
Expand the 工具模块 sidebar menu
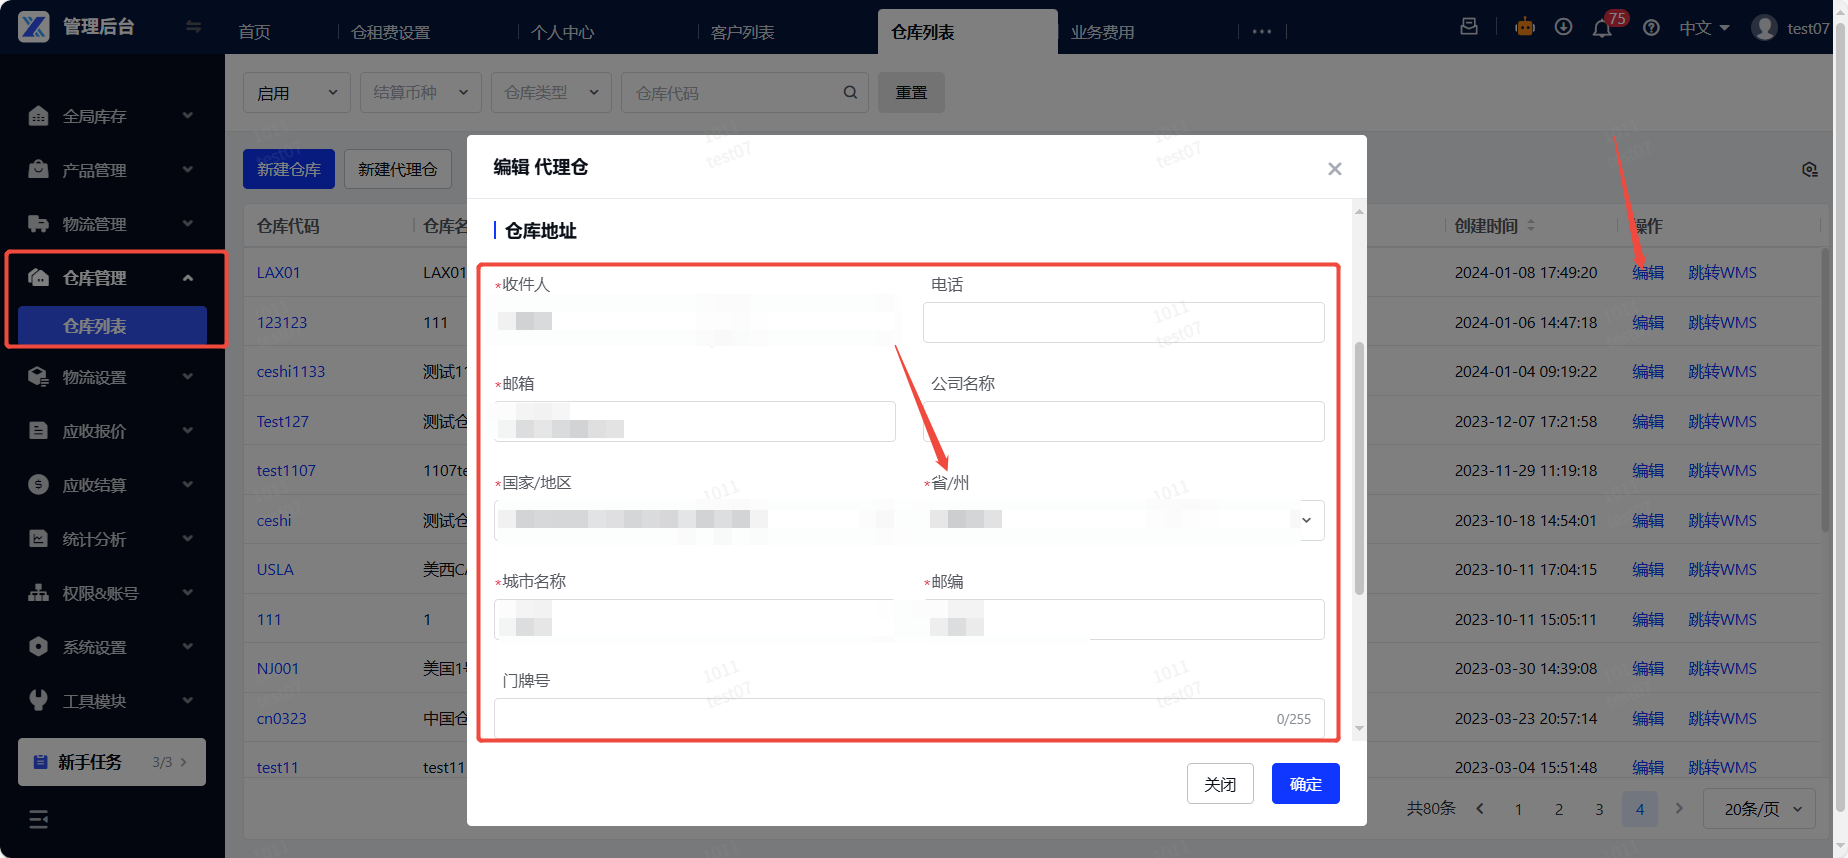pyautogui.click(x=112, y=701)
